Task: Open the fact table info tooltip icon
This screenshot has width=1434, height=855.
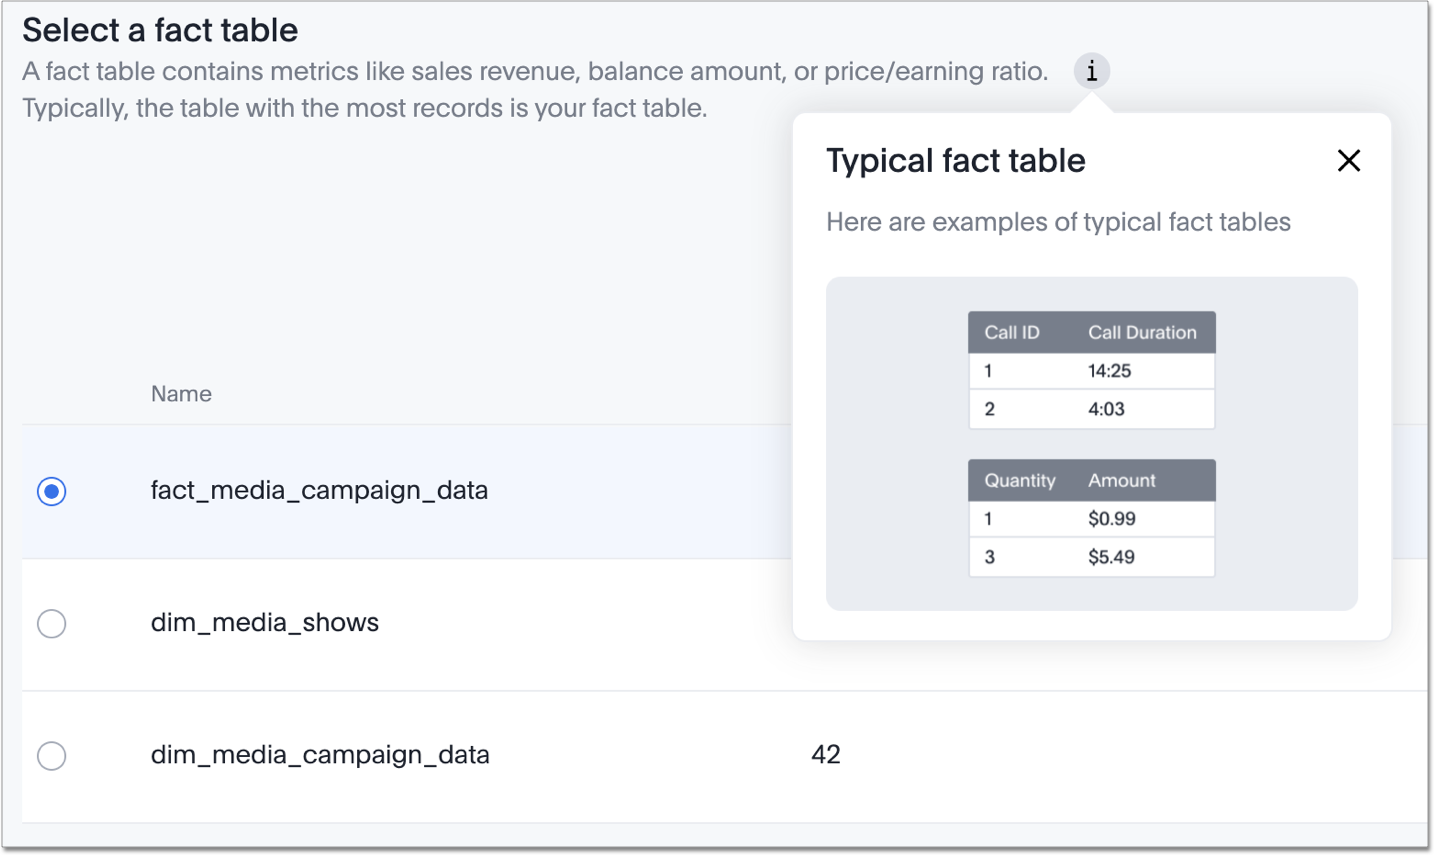Action: pyautogui.click(x=1091, y=71)
